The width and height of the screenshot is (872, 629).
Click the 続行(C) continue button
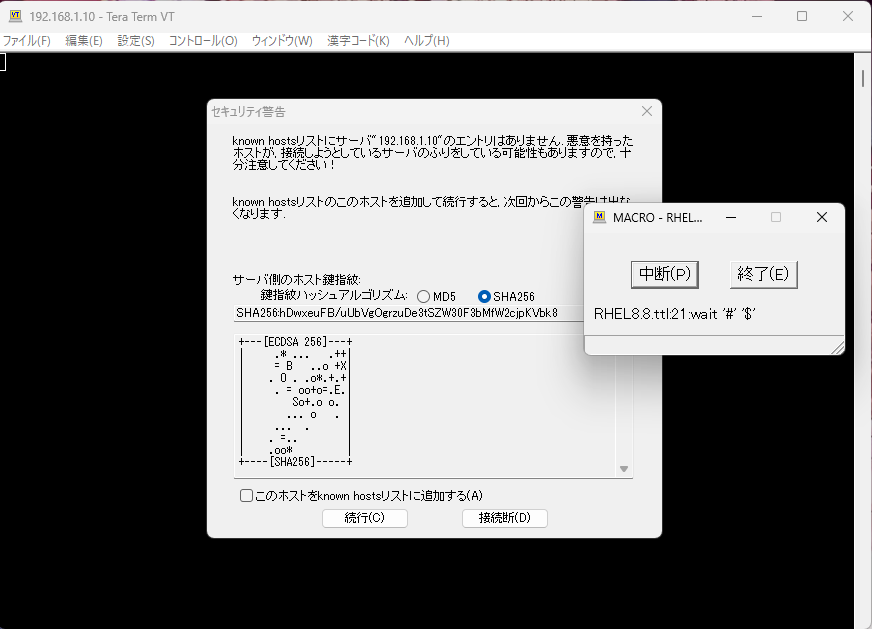pyautogui.click(x=365, y=518)
